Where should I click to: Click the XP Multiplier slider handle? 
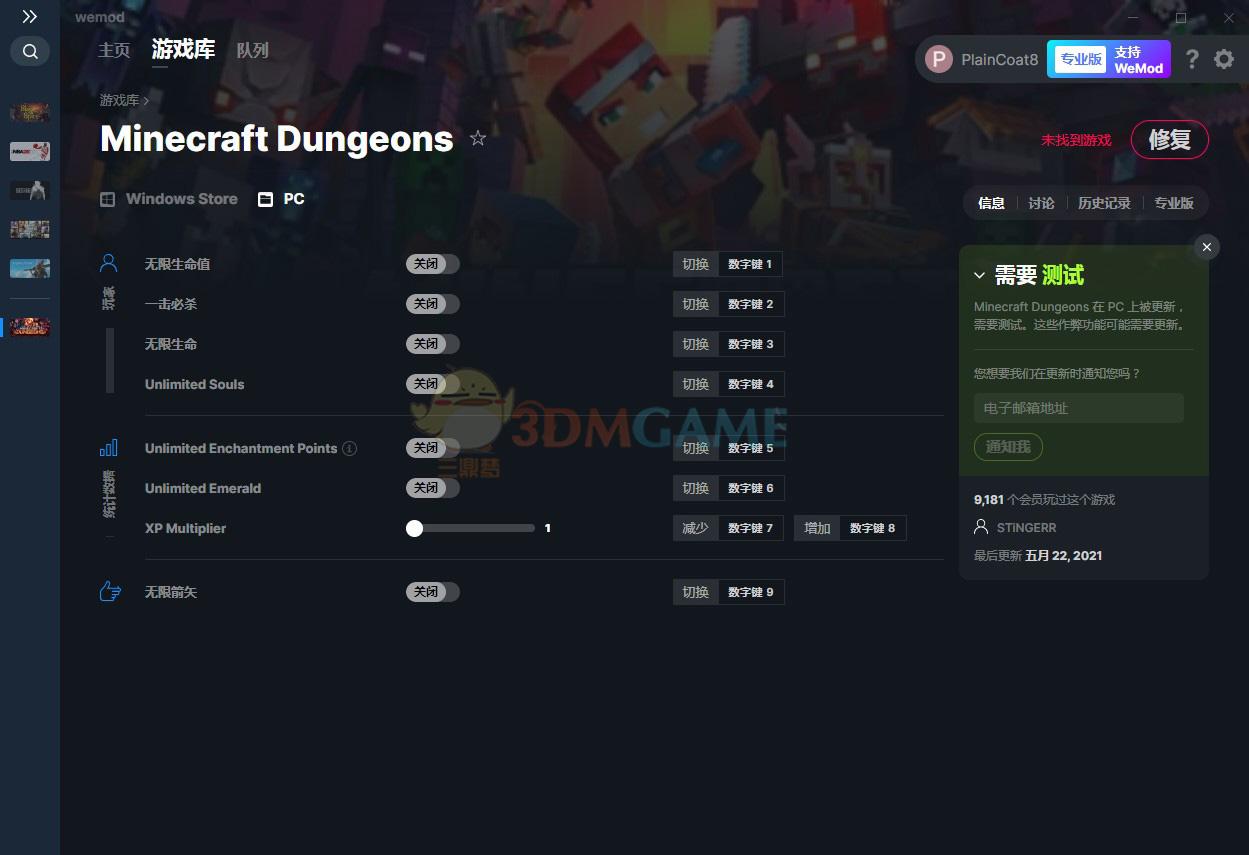click(x=414, y=528)
